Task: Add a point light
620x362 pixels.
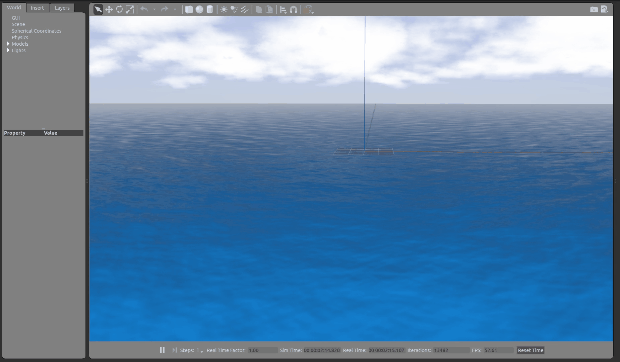Action: (x=223, y=9)
